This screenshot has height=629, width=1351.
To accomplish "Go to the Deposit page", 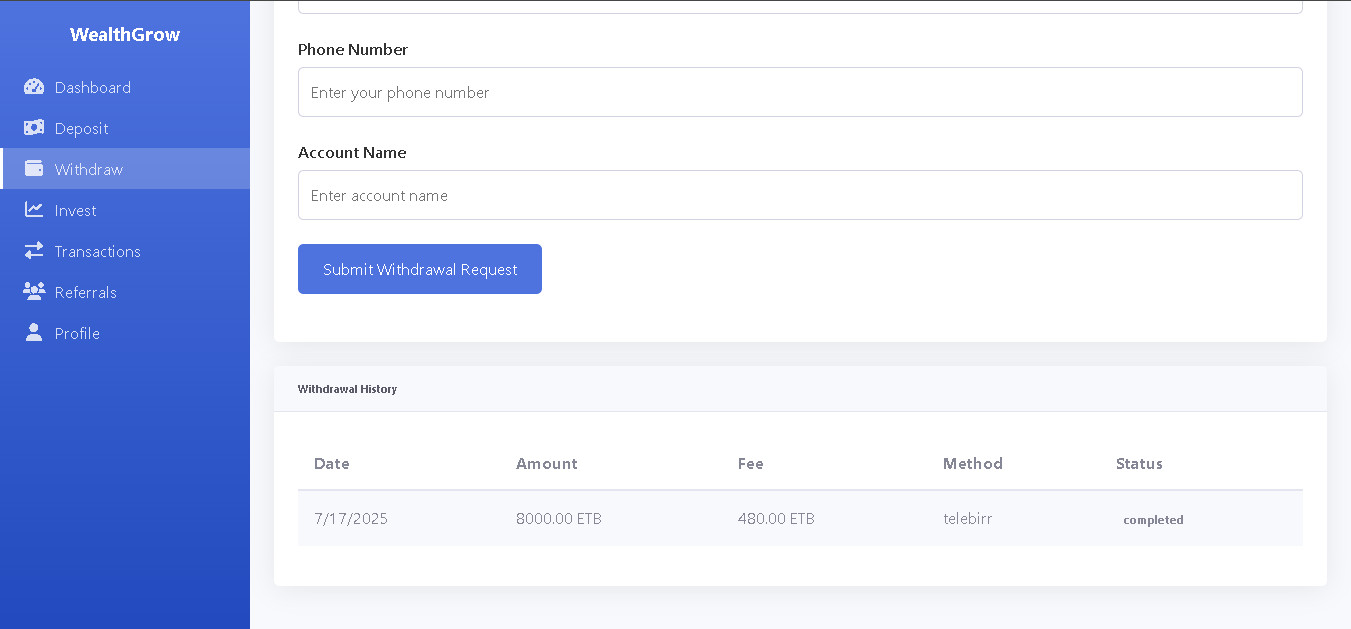I will pos(125,128).
